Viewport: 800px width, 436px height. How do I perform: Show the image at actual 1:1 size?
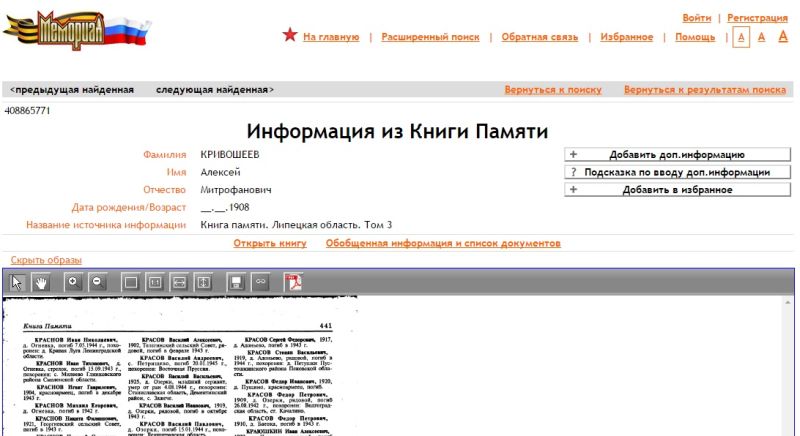(155, 282)
